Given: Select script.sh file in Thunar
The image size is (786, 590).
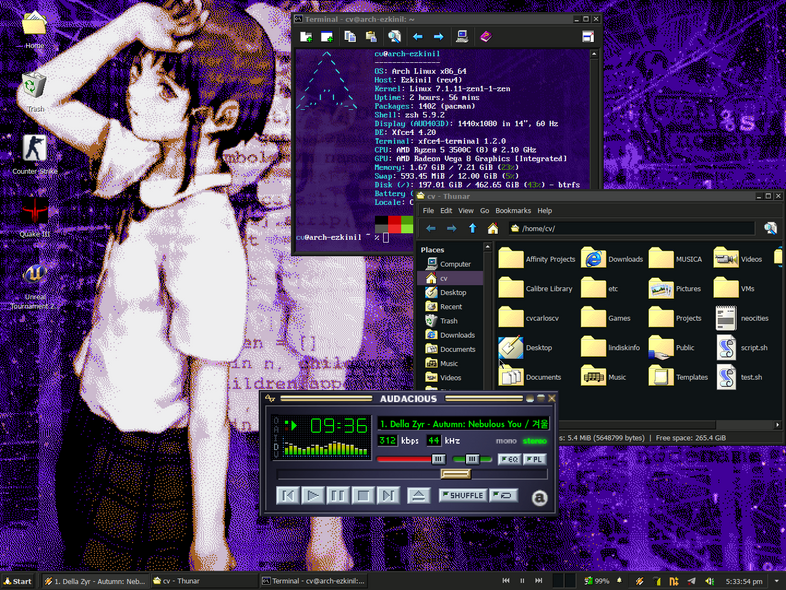Looking at the screenshot, I should [x=742, y=347].
